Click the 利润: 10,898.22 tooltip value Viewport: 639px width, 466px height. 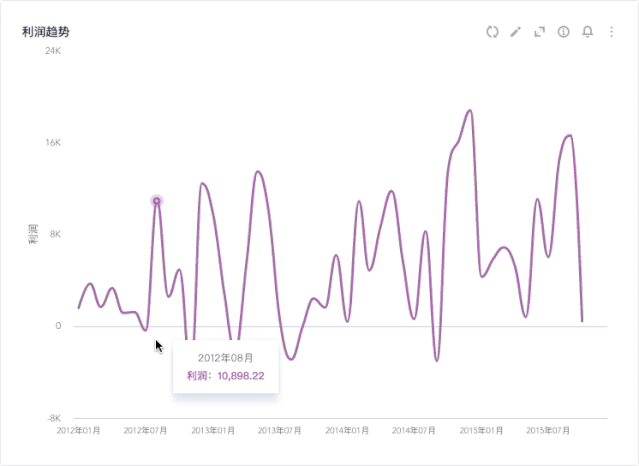click(x=226, y=376)
